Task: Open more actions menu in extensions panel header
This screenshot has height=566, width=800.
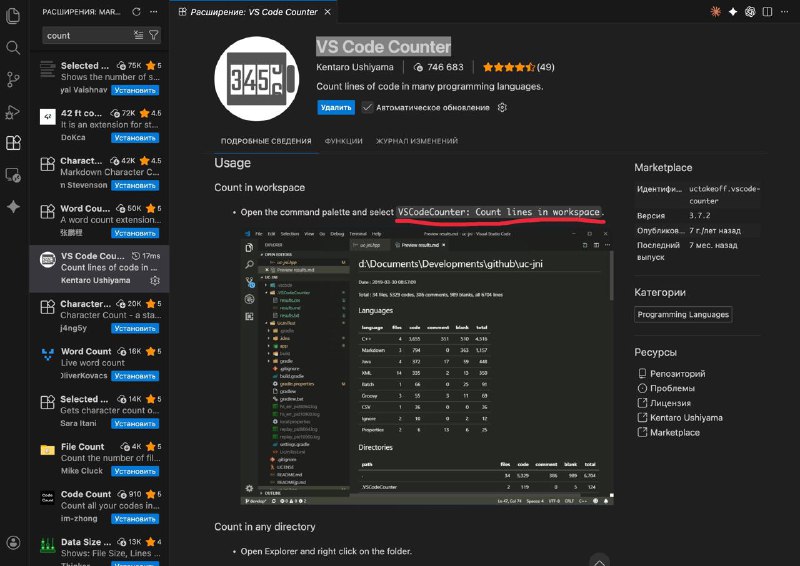Action: pyautogui.click(x=154, y=12)
